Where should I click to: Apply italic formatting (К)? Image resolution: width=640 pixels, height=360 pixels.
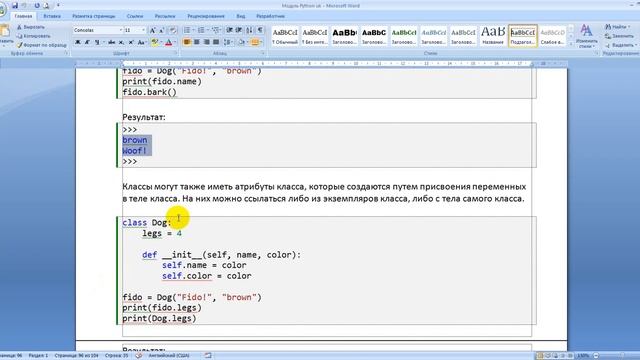click(x=87, y=42)
